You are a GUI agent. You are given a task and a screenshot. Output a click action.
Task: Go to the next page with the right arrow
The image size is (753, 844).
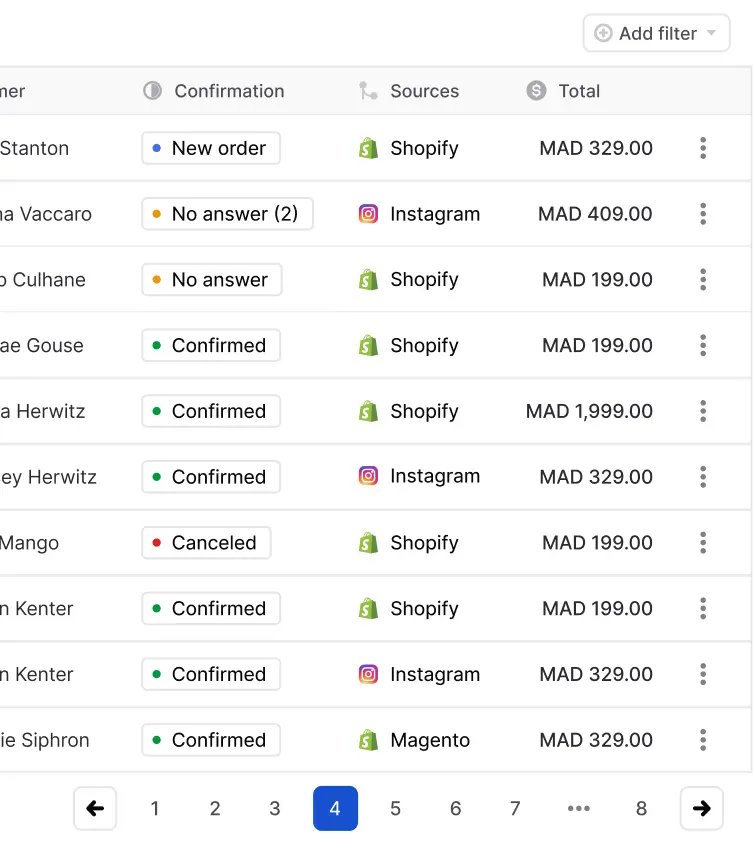[x=702, y=808]
